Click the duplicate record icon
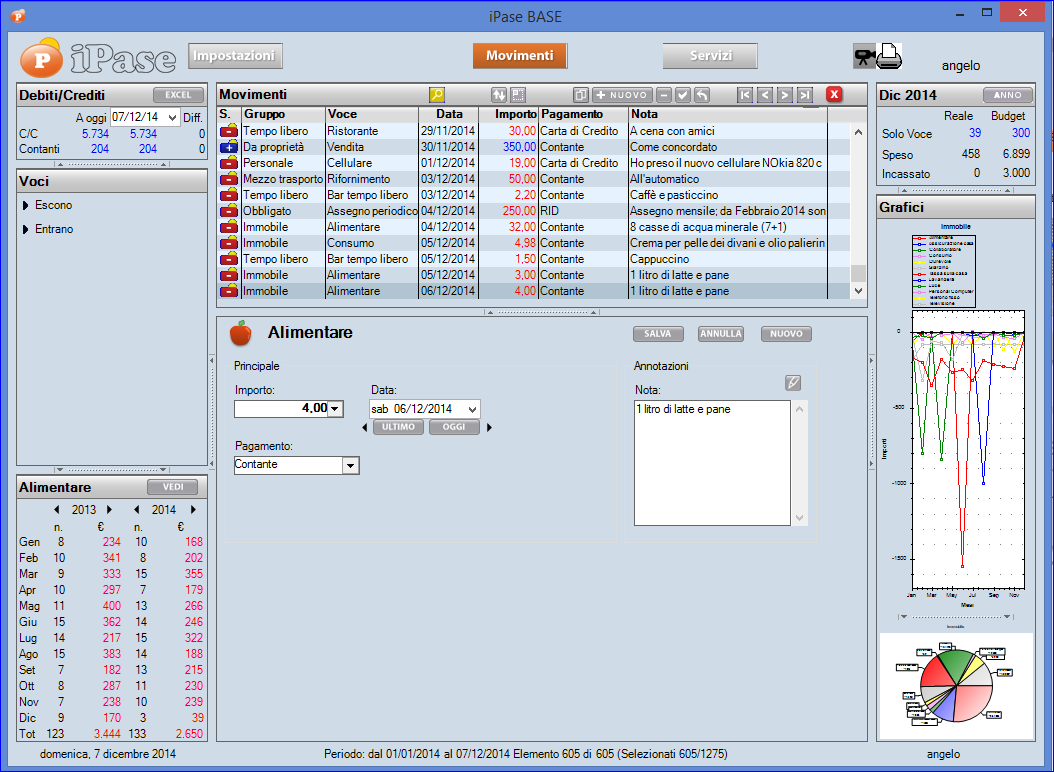This screenshot has height=772, width=1054. 581,95
